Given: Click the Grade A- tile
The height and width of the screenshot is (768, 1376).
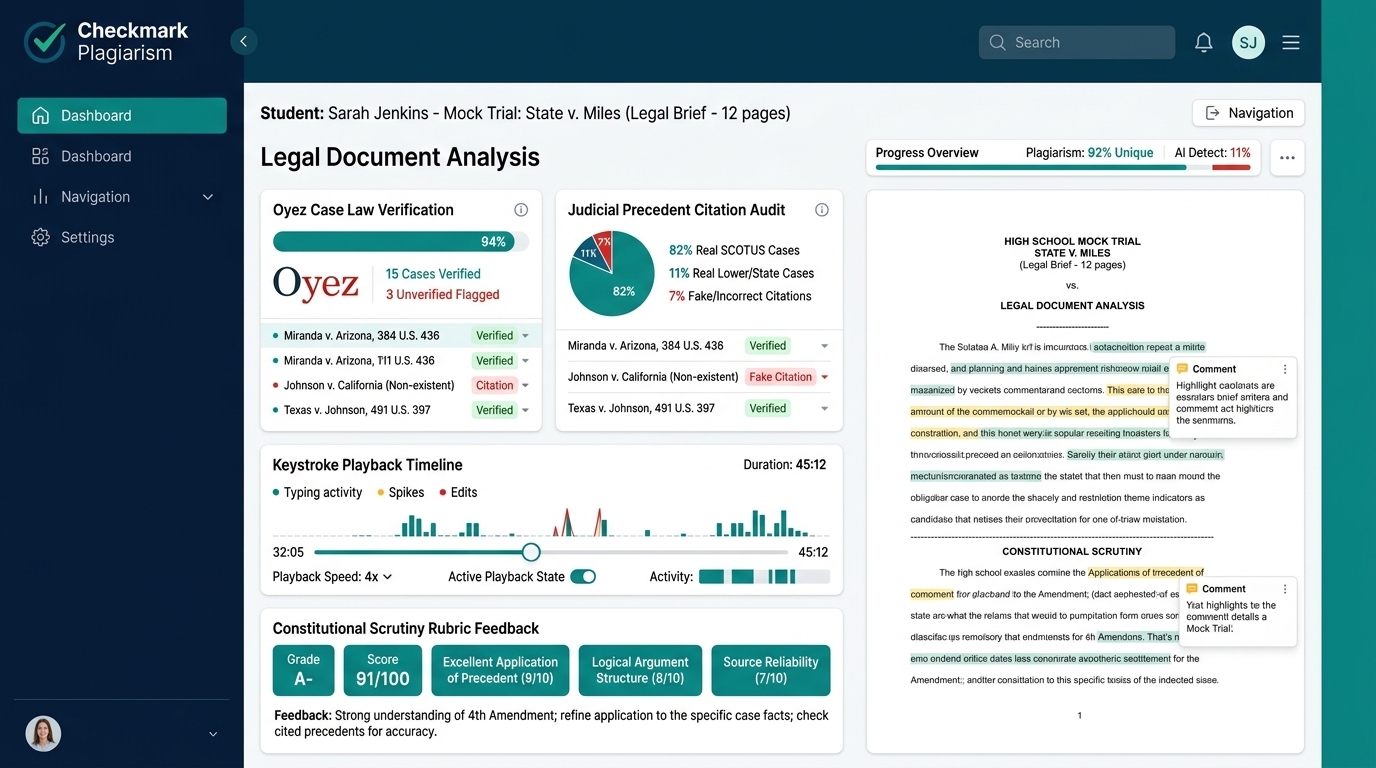Looking at the screenshot, I should point(303,670).
